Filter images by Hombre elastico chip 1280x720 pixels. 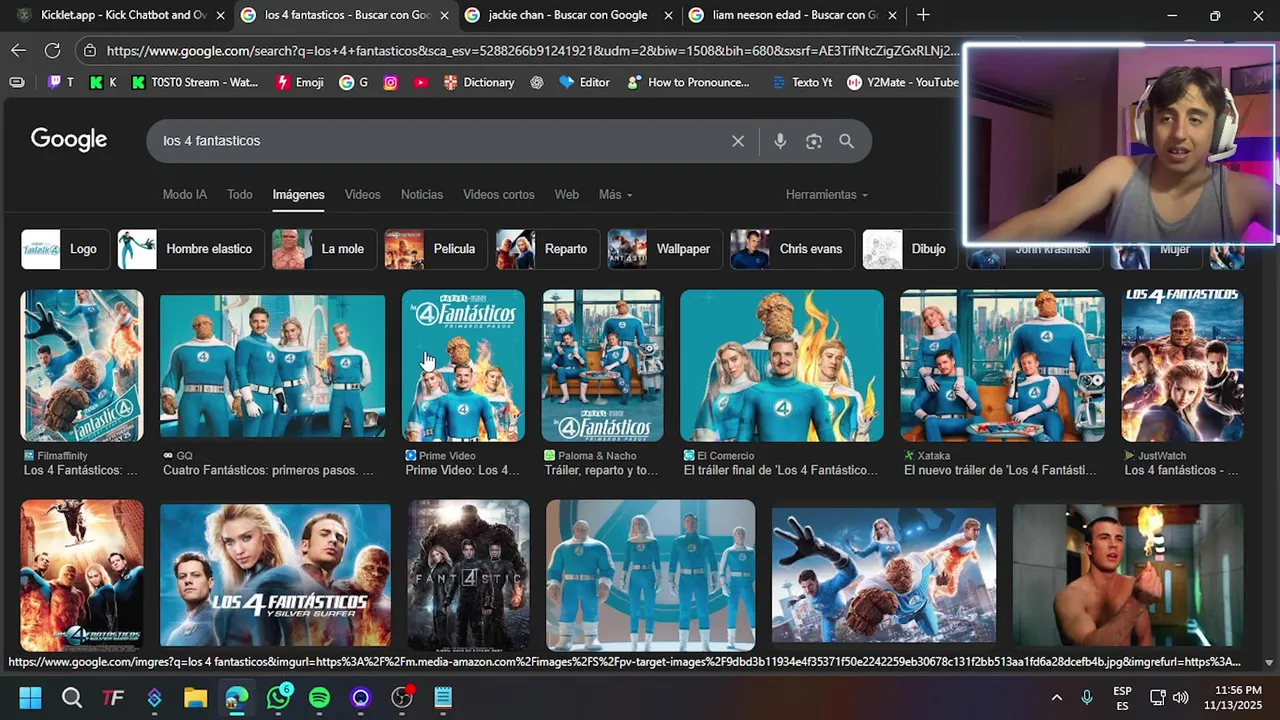point(191,249)
